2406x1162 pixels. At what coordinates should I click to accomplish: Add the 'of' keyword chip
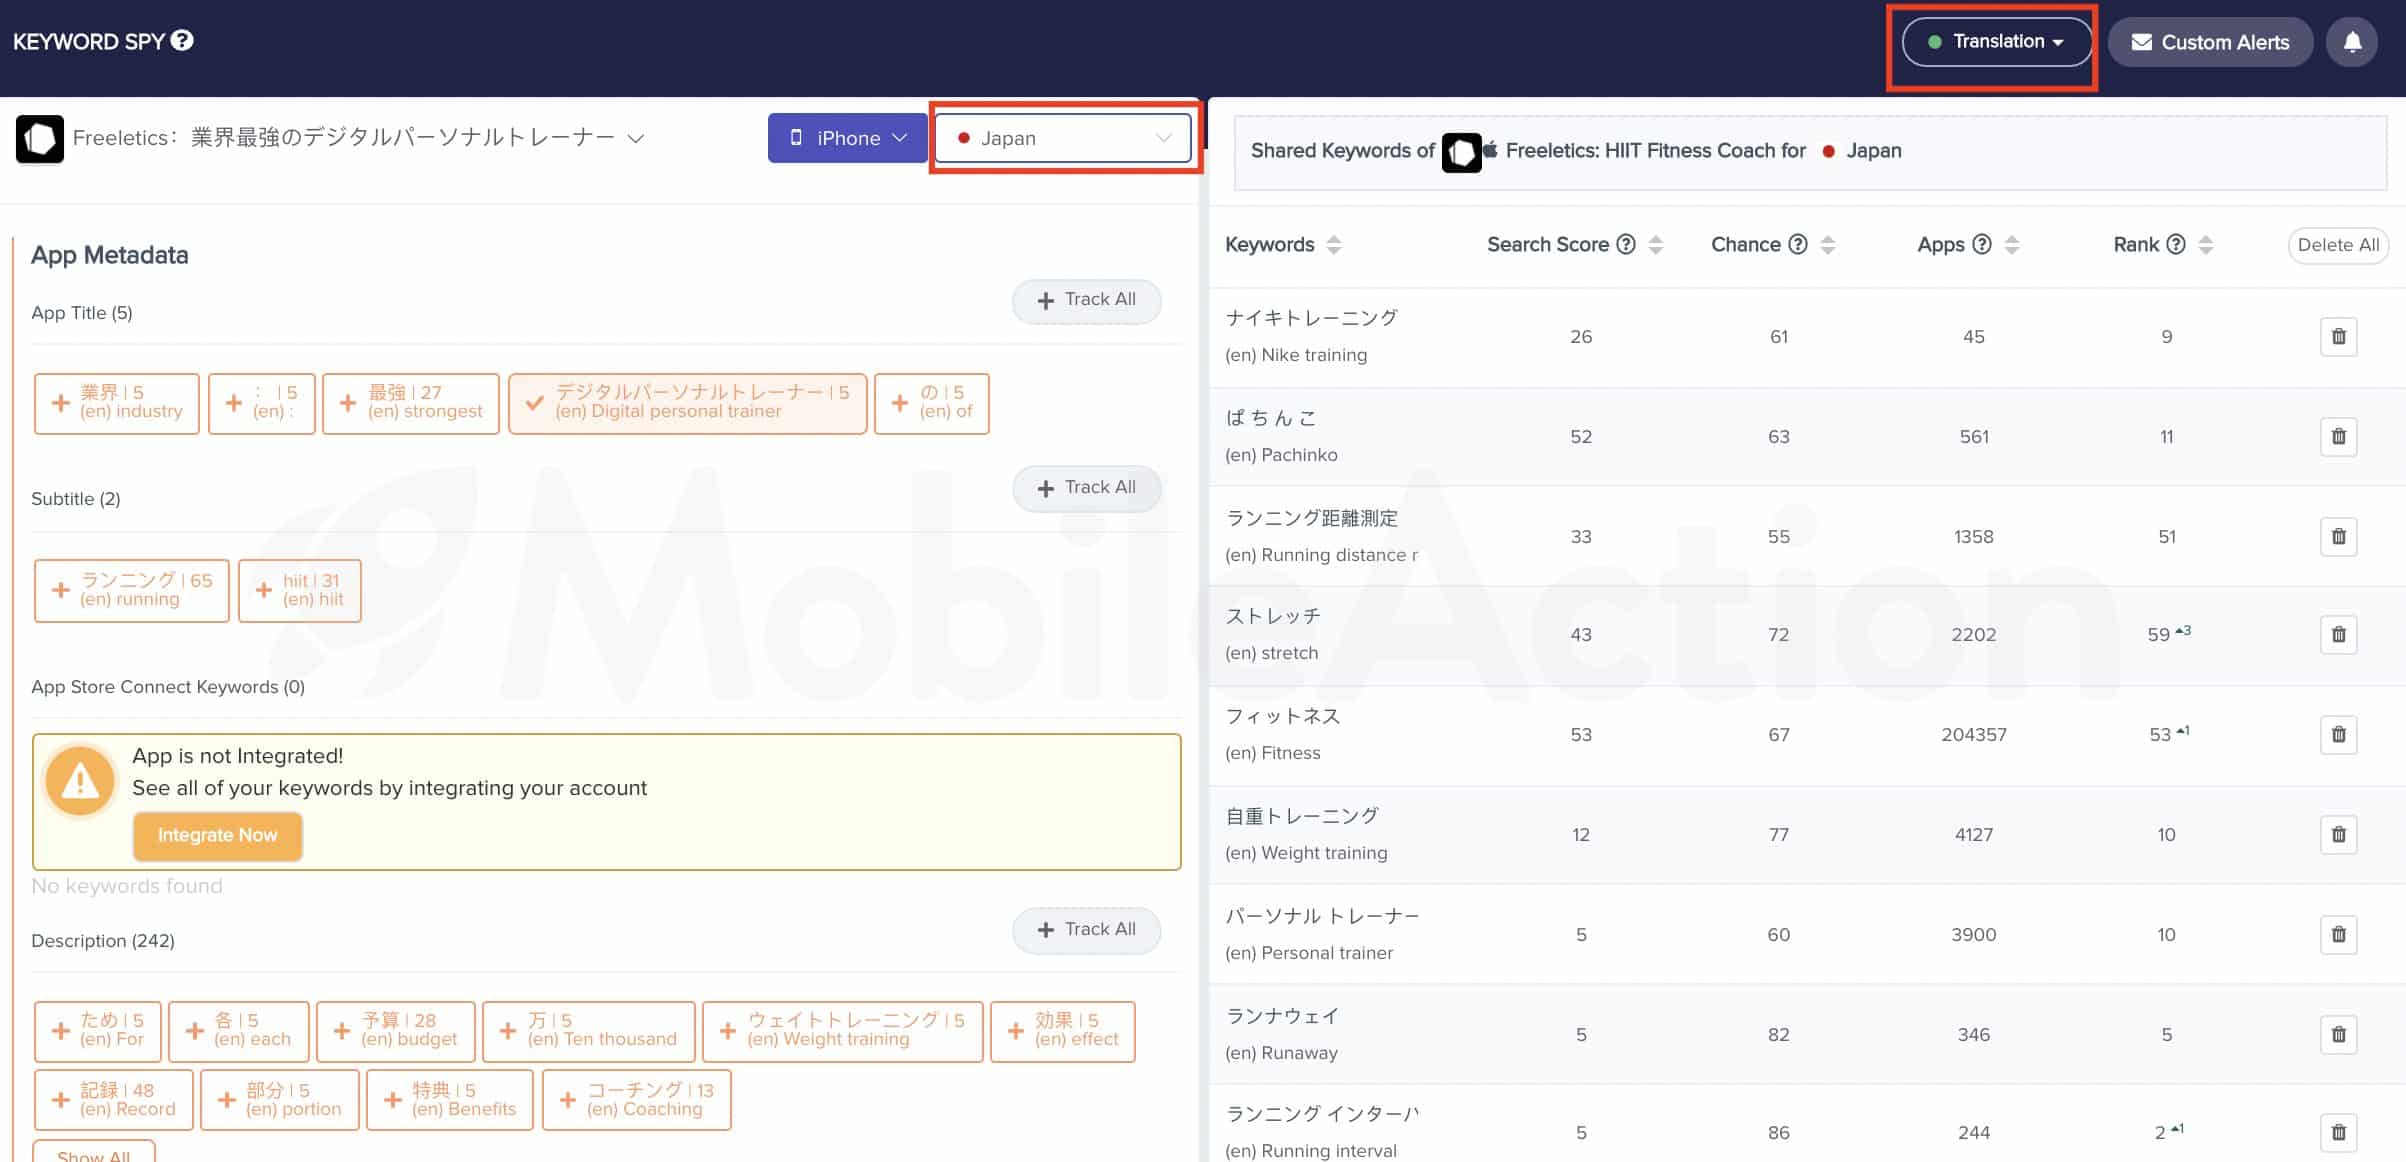[x=932, y=403]
